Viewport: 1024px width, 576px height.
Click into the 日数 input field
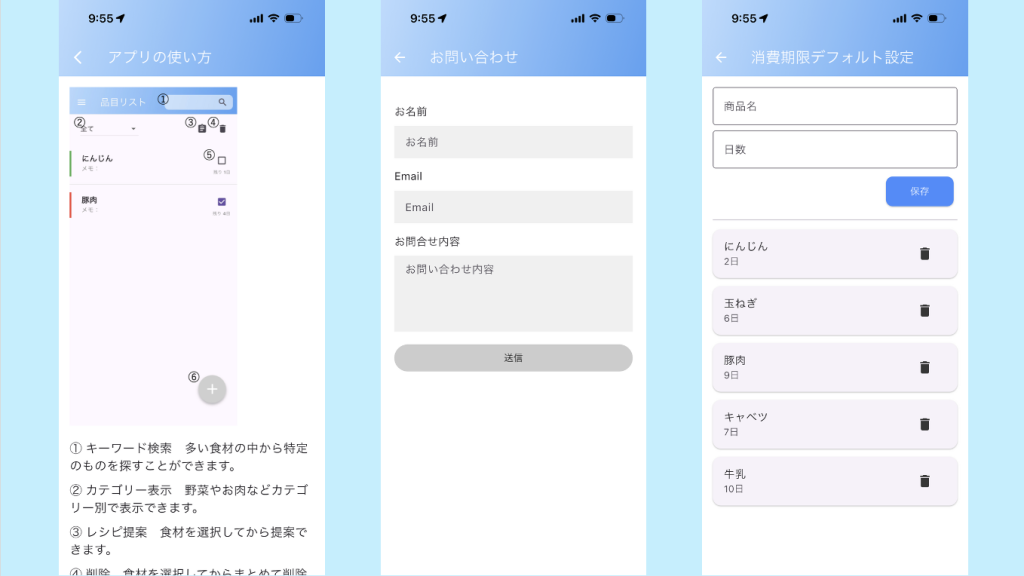pos(834,149)
